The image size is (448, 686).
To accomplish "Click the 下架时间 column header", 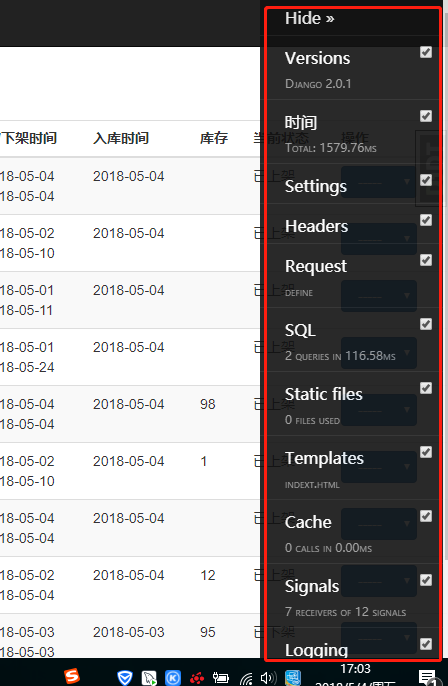I will click(29, 138).
